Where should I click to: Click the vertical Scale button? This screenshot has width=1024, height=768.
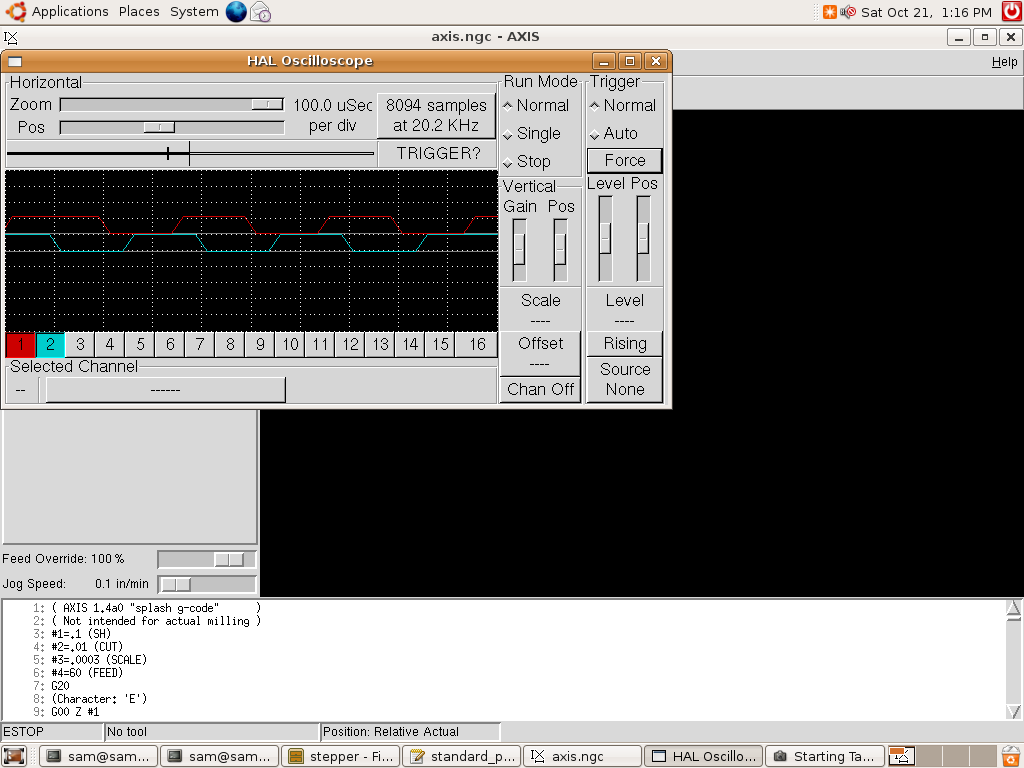[540, 310]
